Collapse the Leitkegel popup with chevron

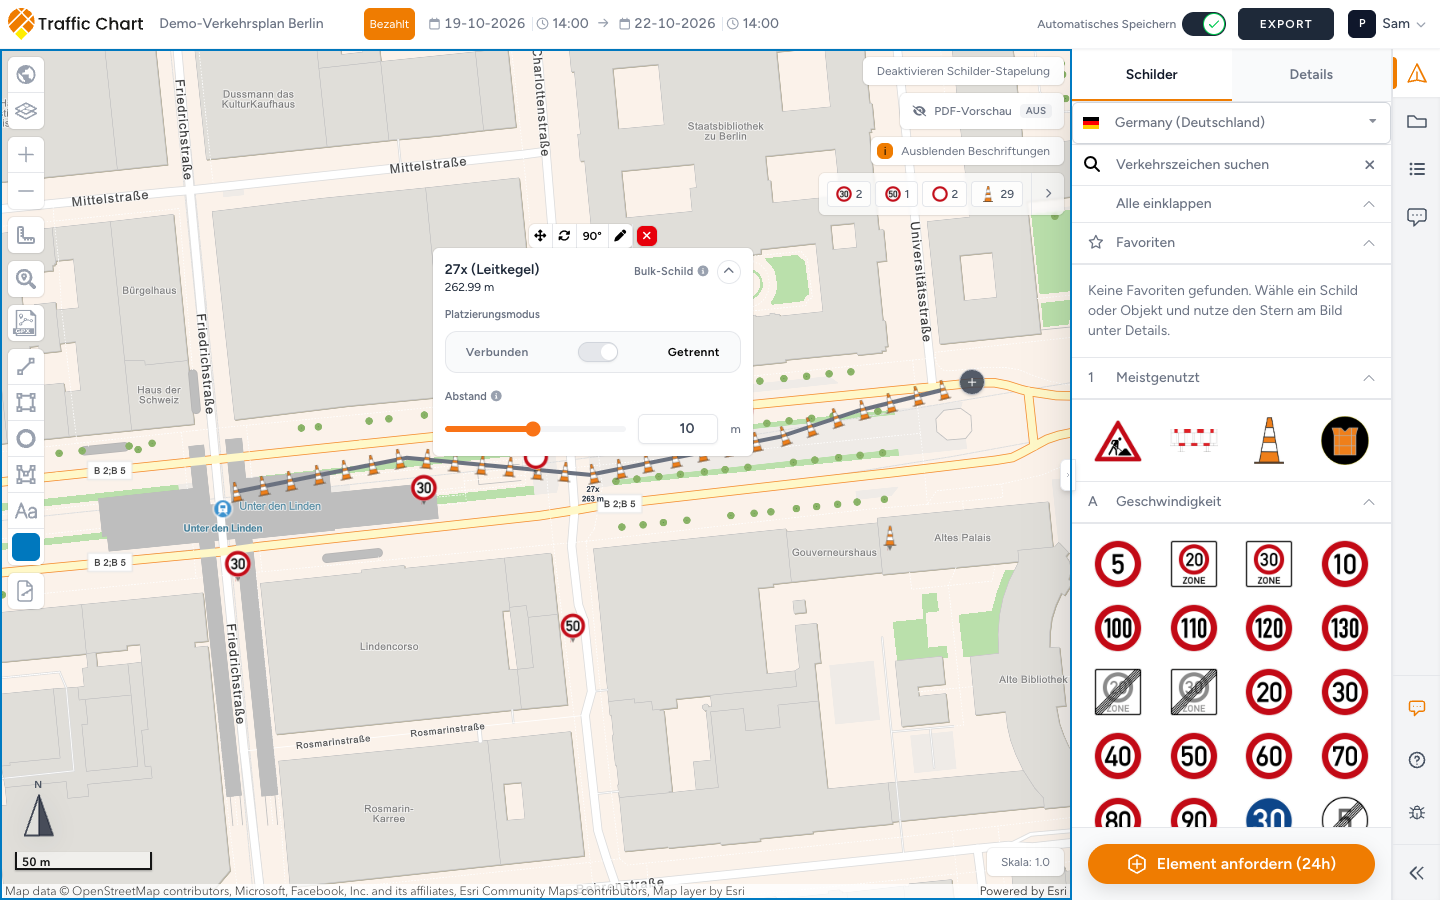click(729, 271)
